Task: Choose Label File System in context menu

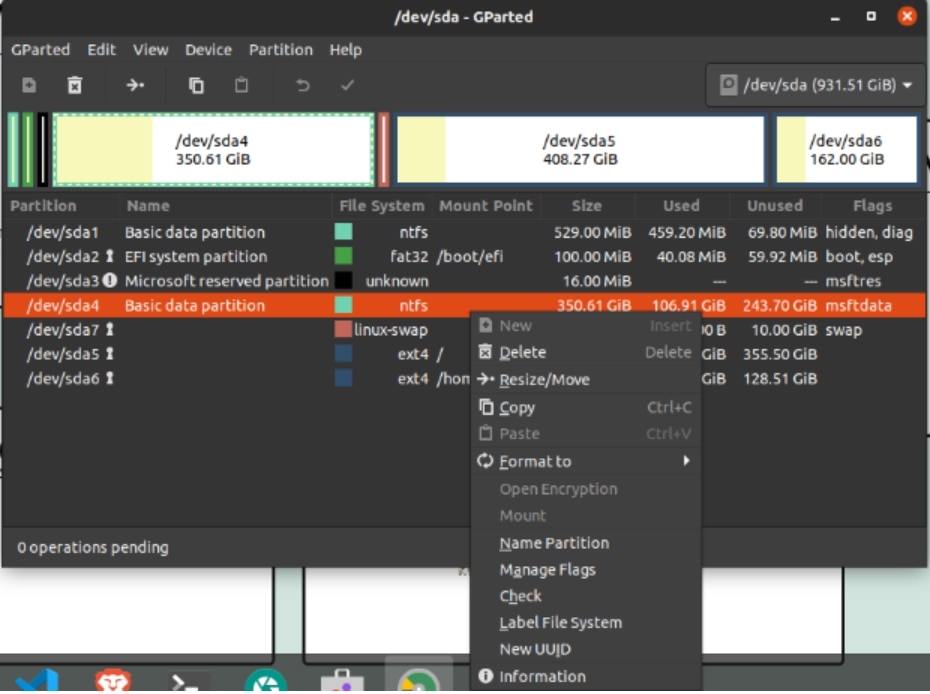Action: pyautogui.click(x=585, y=623)
